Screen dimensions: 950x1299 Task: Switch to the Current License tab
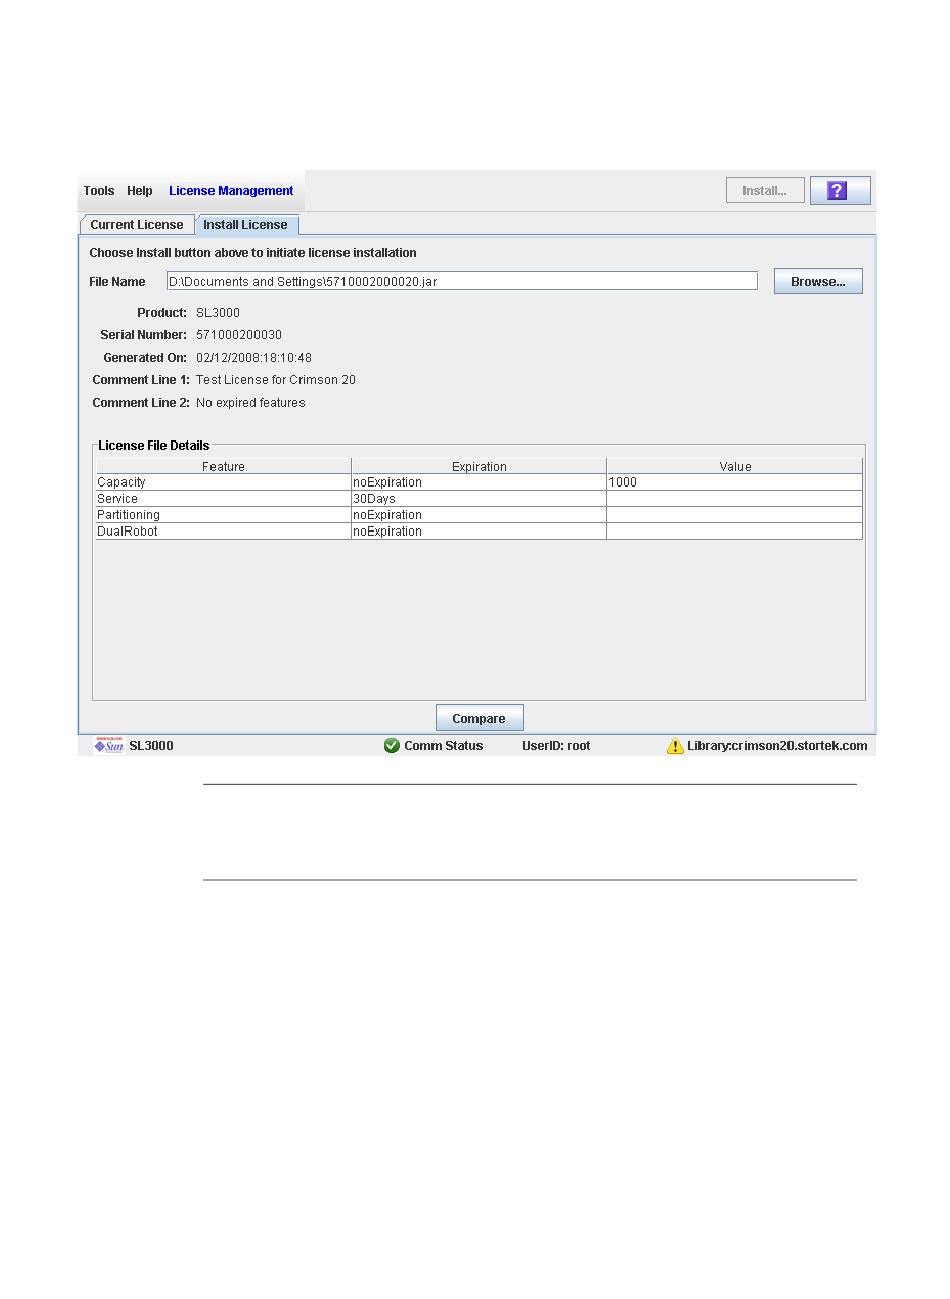[137, 225]
